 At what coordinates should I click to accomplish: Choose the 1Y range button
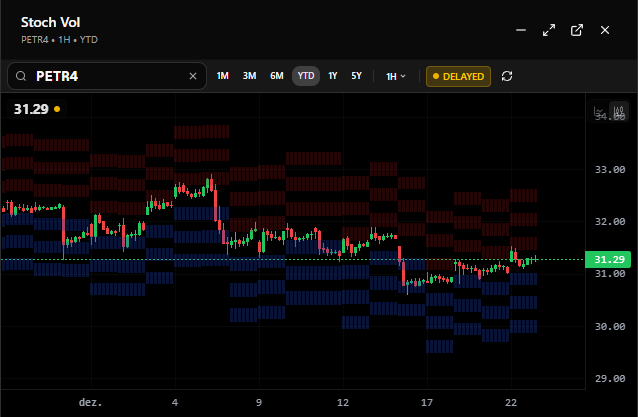[x=333, y=76]
